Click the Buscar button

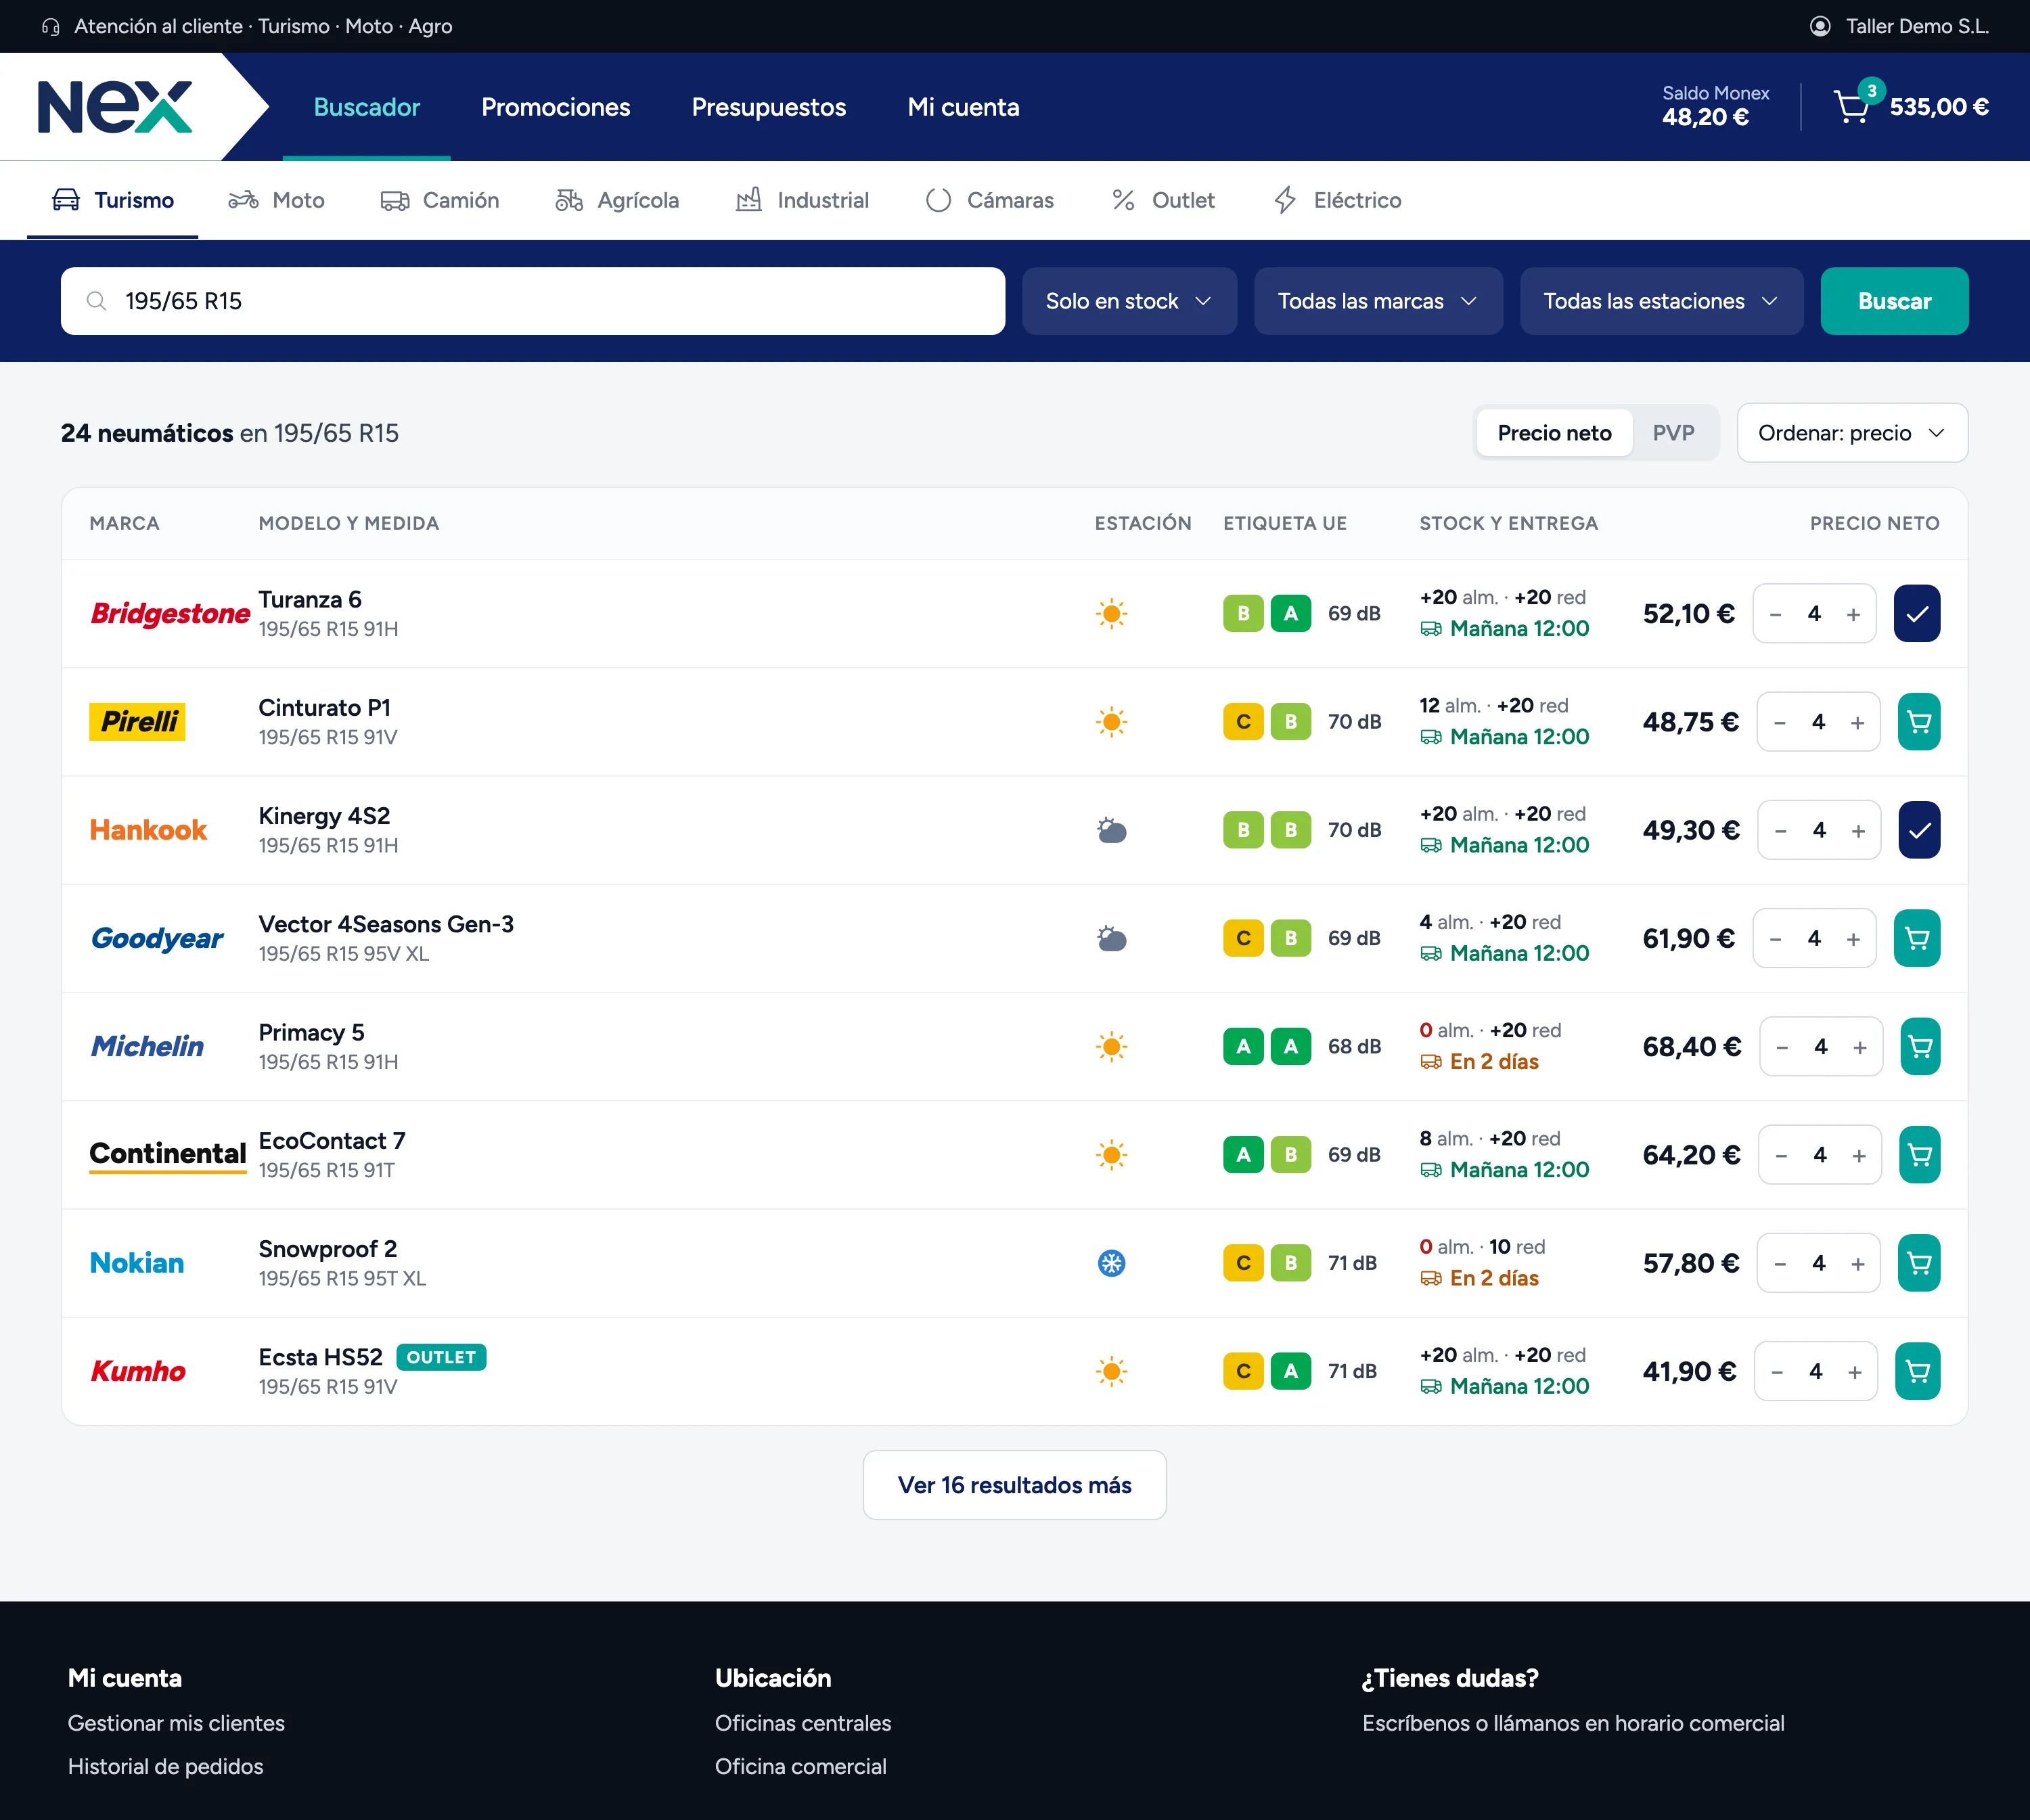(x=1894, y=301)
